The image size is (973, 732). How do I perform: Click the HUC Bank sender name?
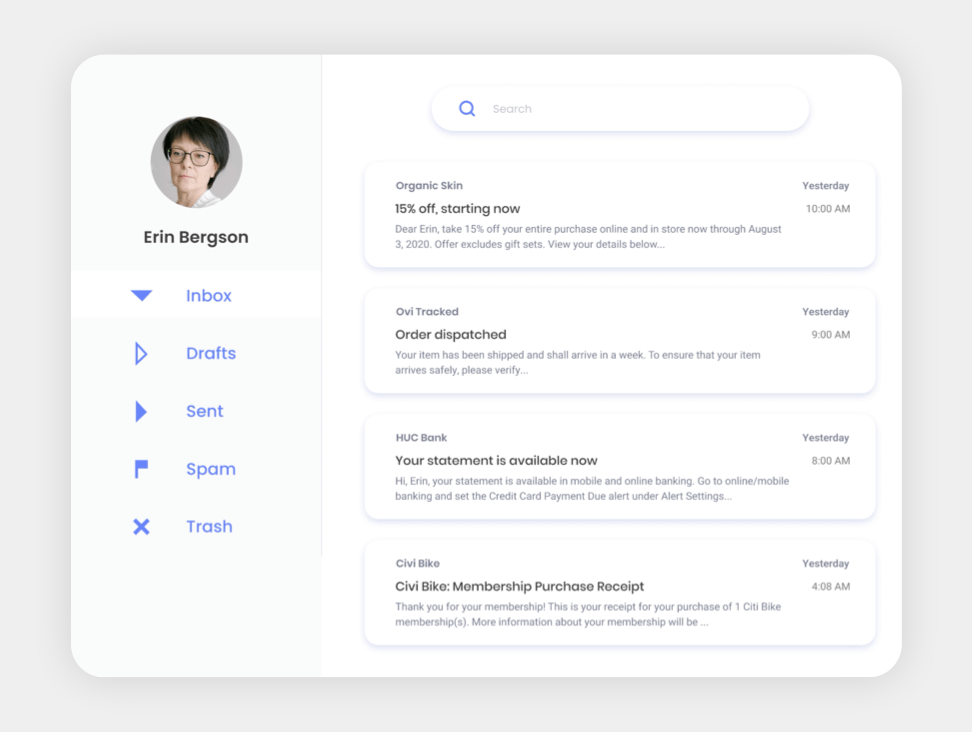421,437
